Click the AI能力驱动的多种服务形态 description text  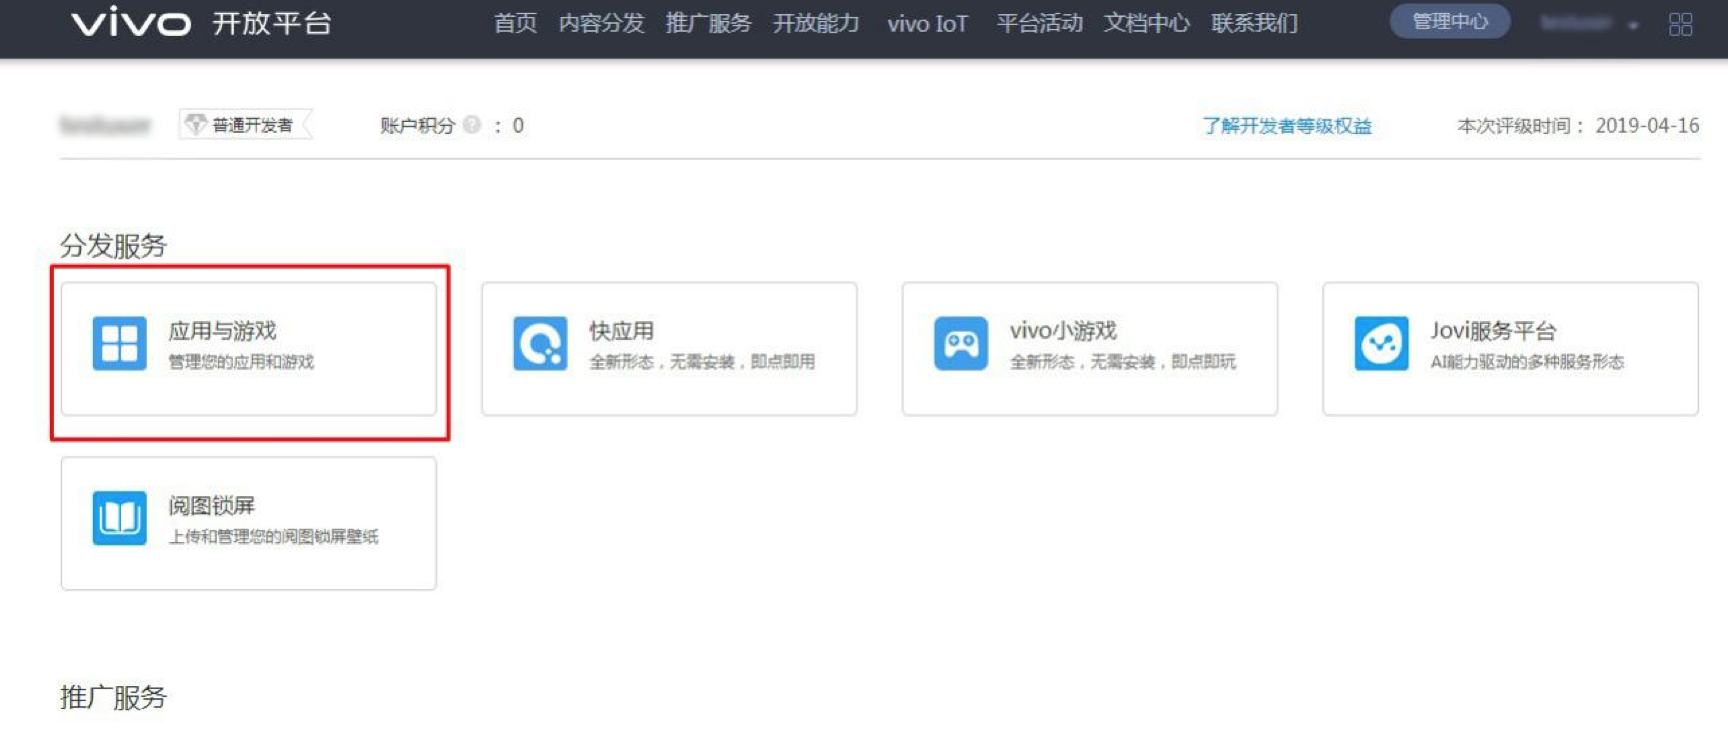(1527, 362)
